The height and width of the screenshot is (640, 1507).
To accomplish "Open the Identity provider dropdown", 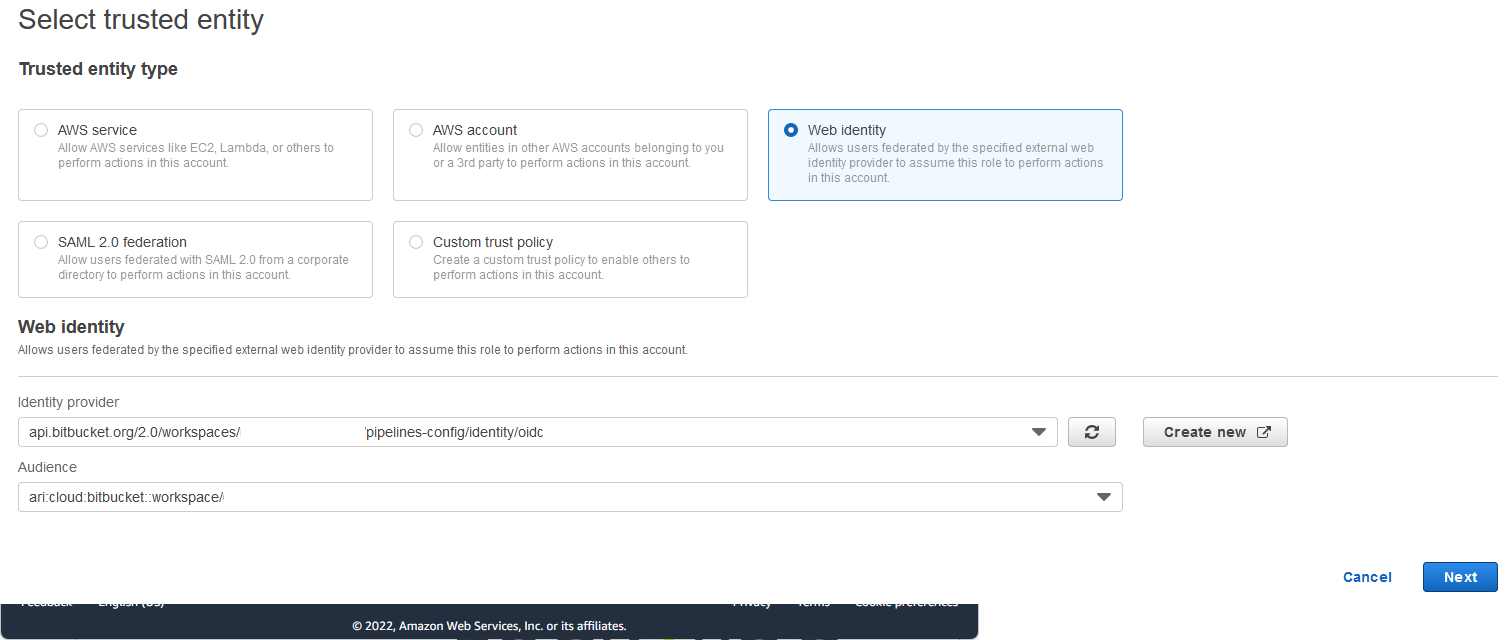I will pos(537,432).
